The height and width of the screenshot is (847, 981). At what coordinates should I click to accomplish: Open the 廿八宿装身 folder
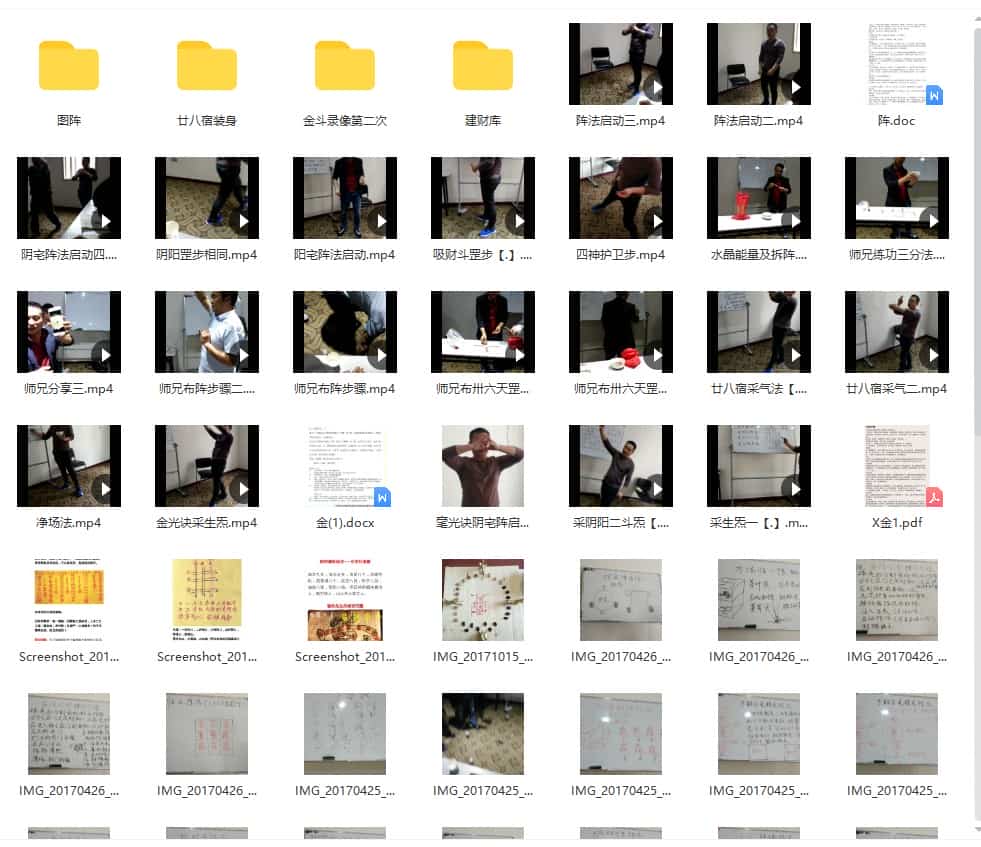tap(207, 66)
